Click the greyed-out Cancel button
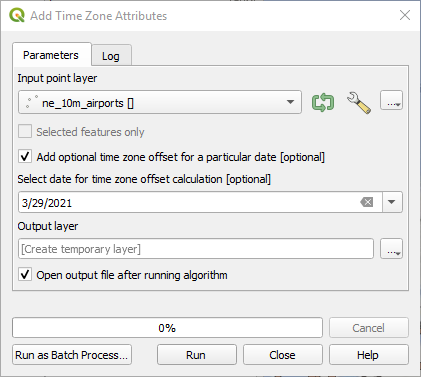421x377 pixels. click(x=368, y=328)
